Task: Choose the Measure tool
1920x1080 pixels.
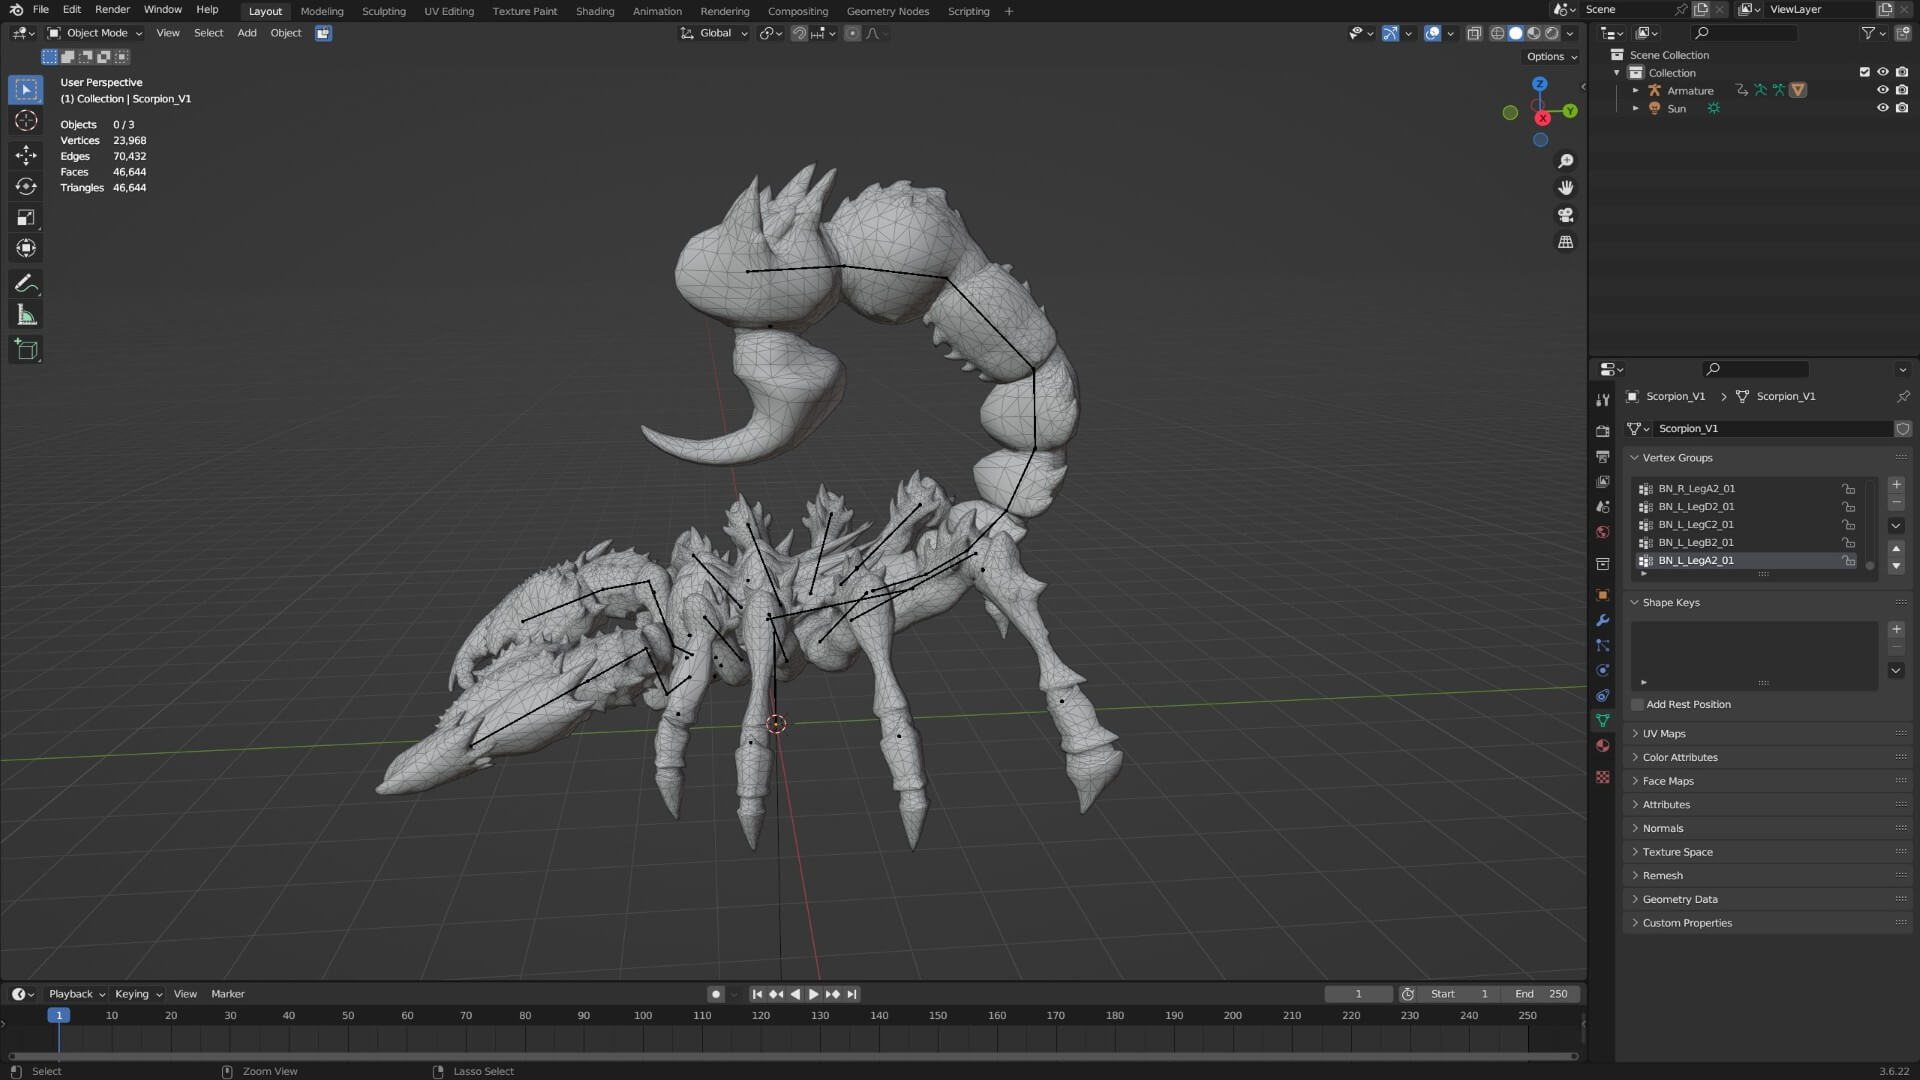Action: point(26,316)
